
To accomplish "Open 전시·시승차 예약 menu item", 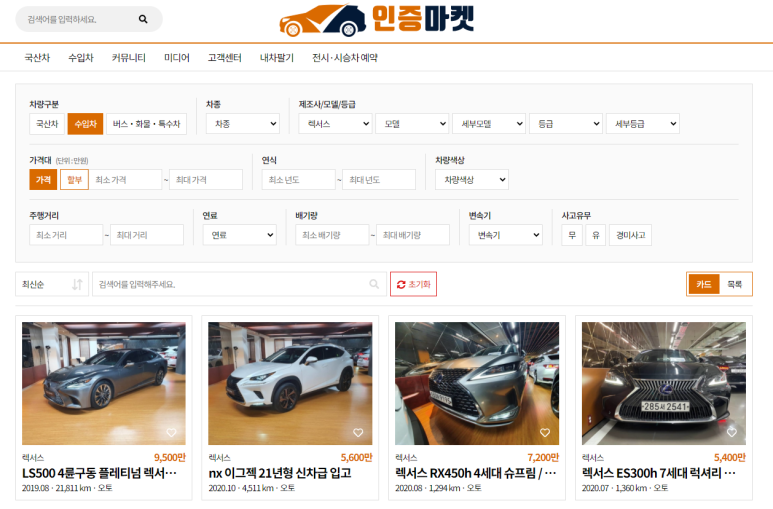I will click(345, 58).
